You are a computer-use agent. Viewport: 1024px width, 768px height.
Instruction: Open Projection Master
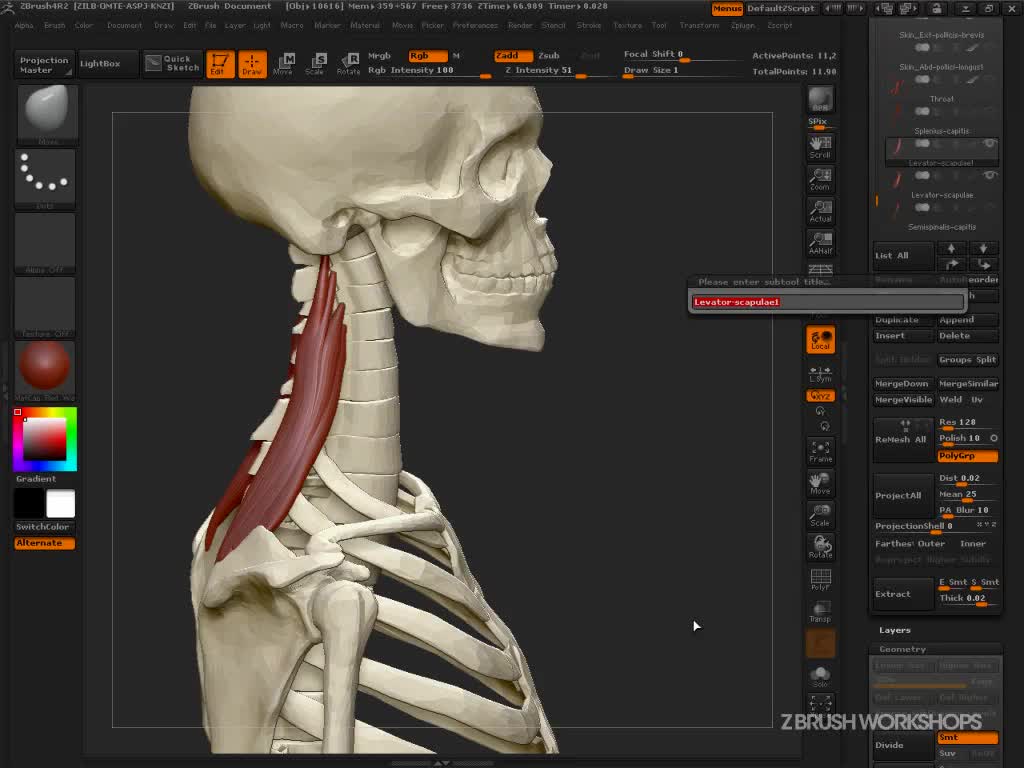[x=44, y=64]
